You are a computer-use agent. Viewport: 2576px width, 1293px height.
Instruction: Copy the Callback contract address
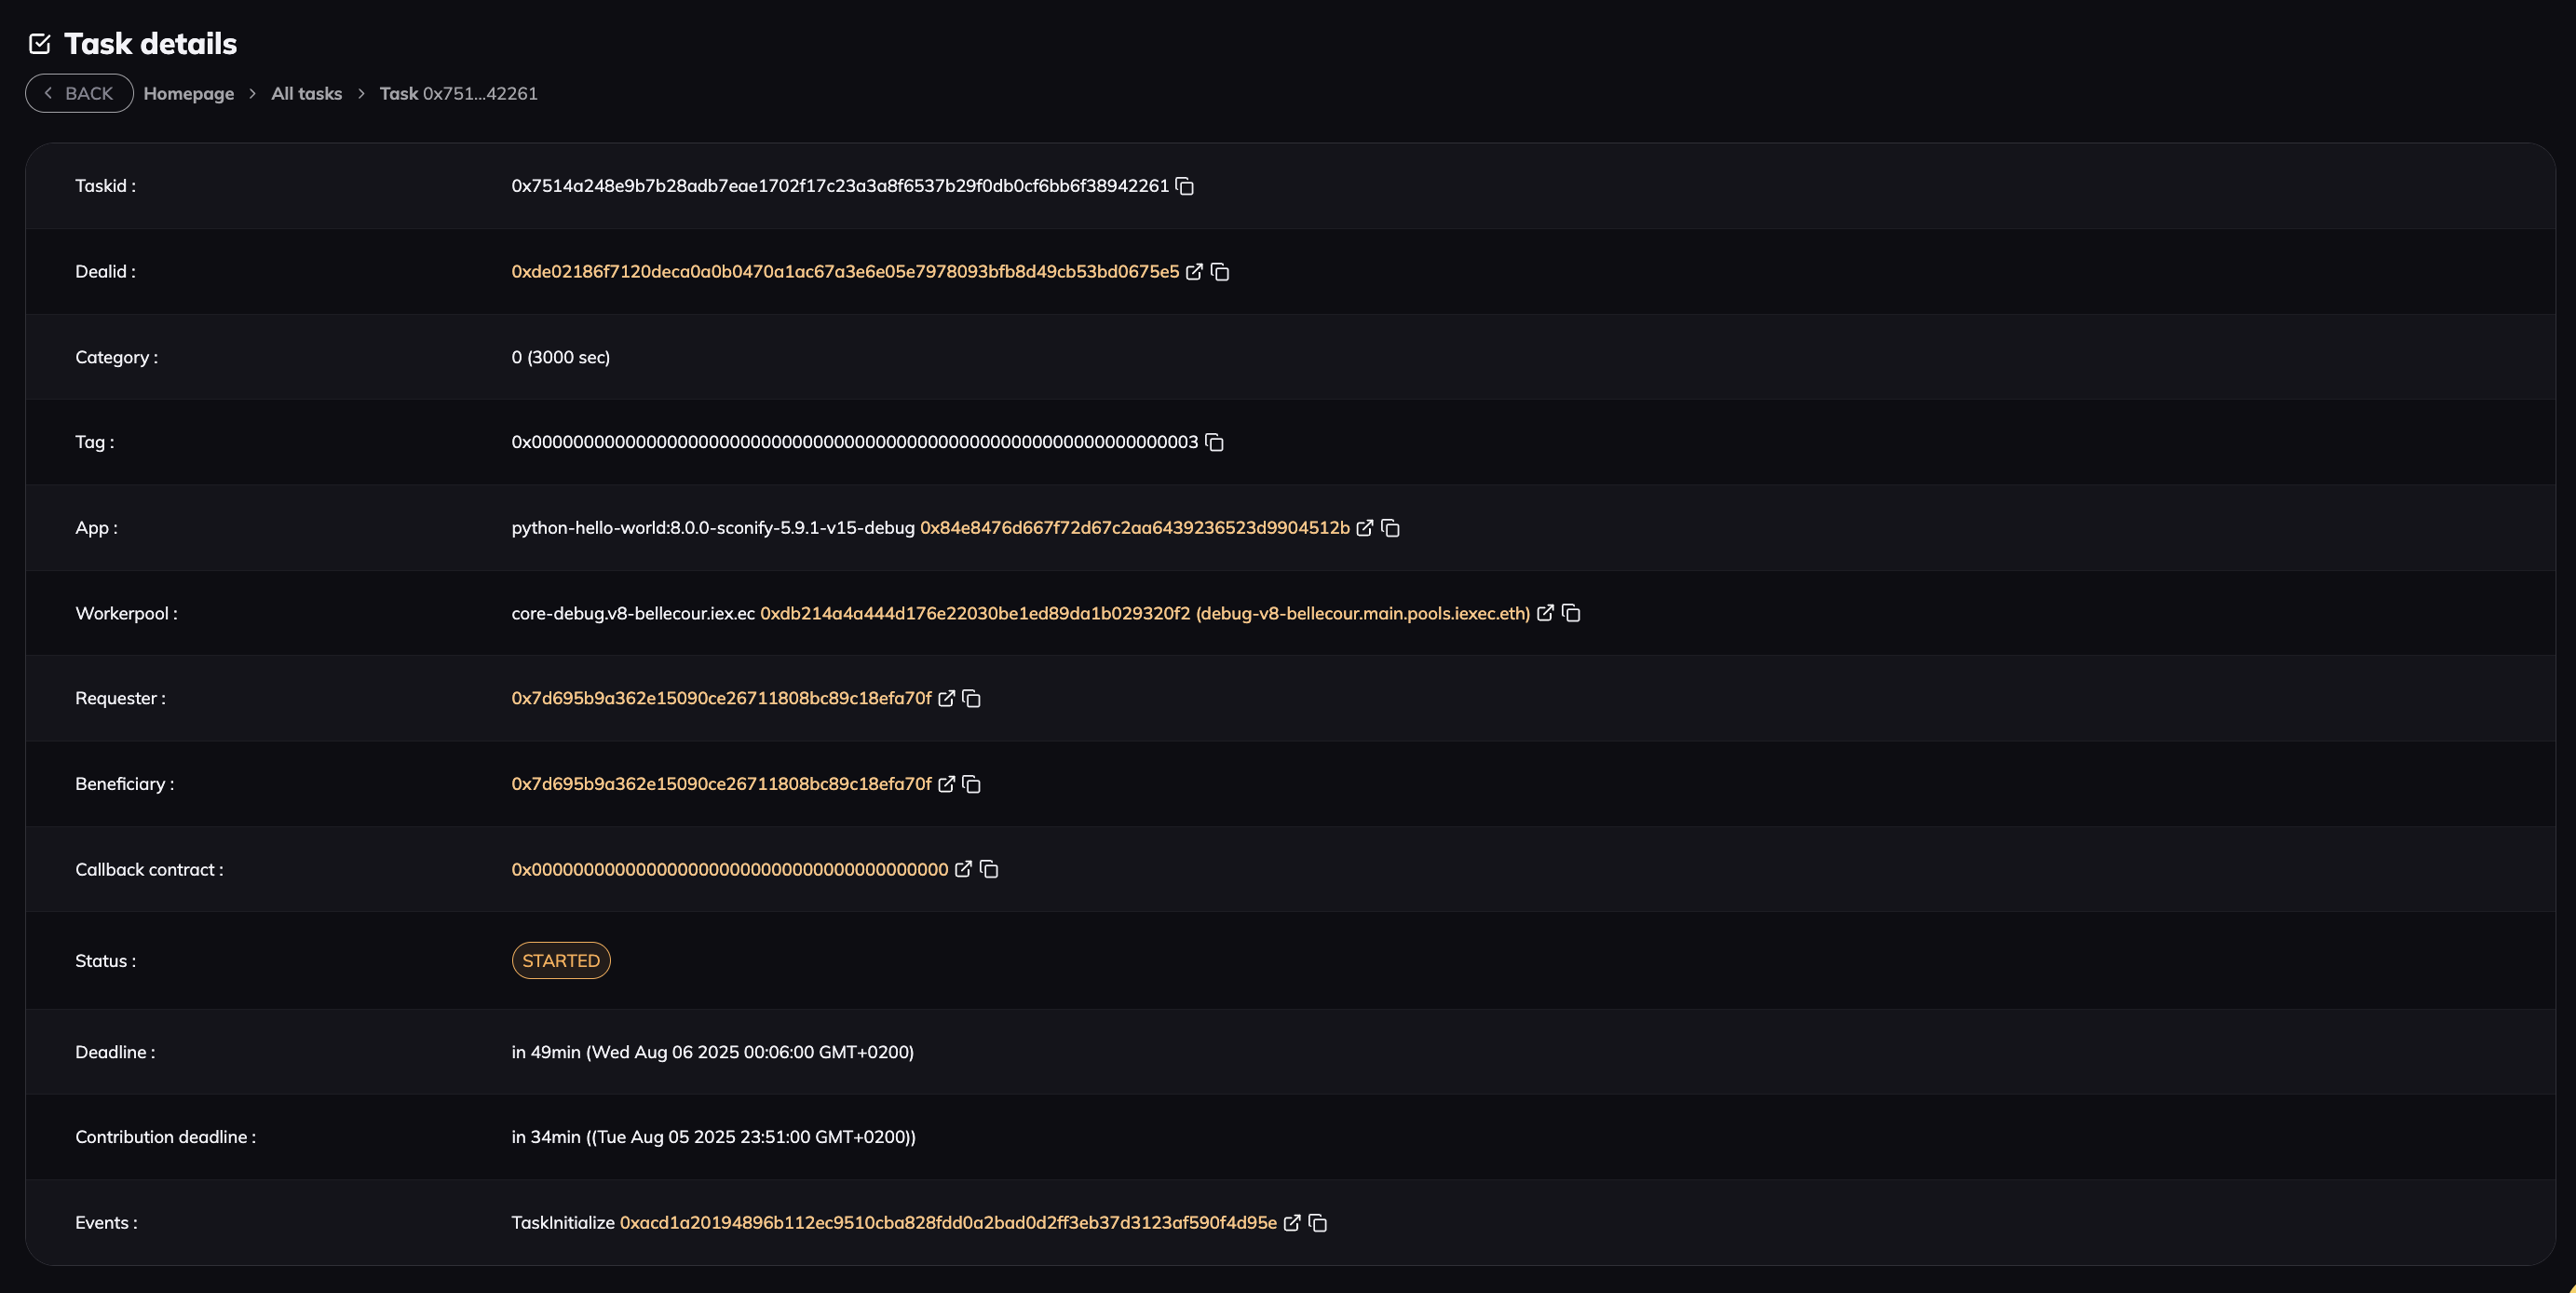coord(988,869)
